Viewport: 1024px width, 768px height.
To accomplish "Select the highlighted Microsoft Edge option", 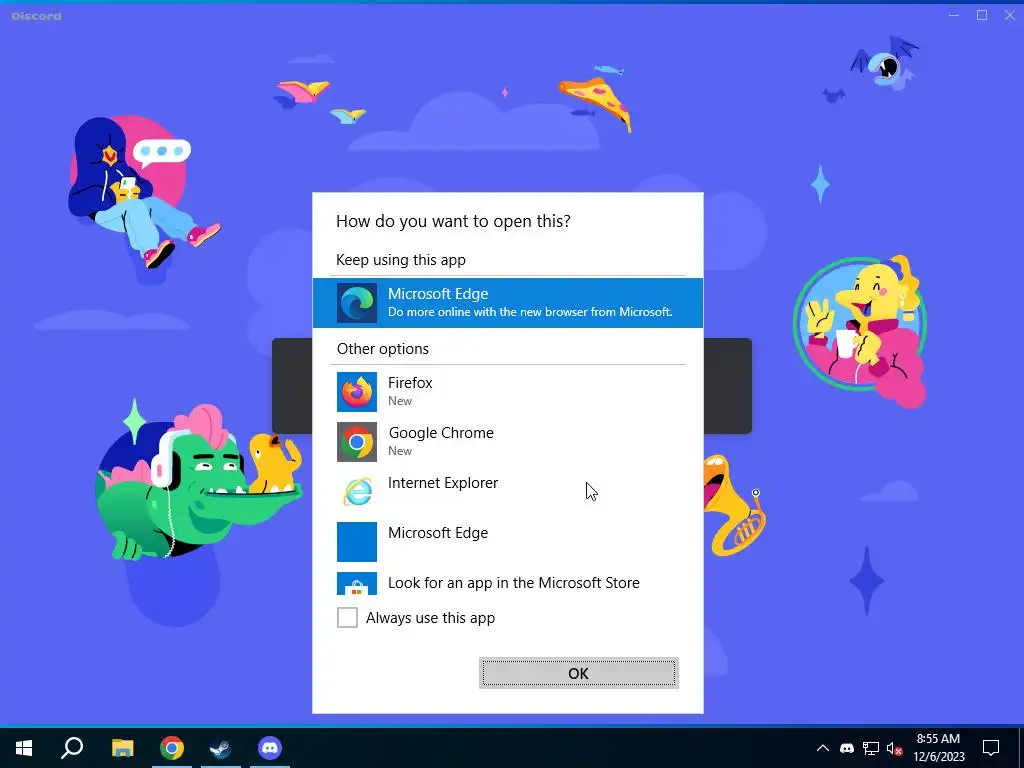I will coord(507,302).
